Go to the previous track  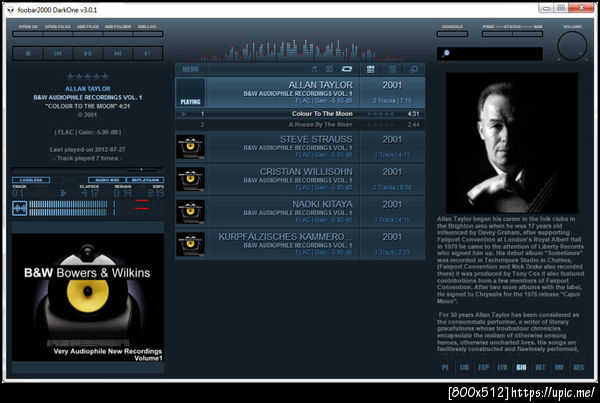[x=58, y=54]
